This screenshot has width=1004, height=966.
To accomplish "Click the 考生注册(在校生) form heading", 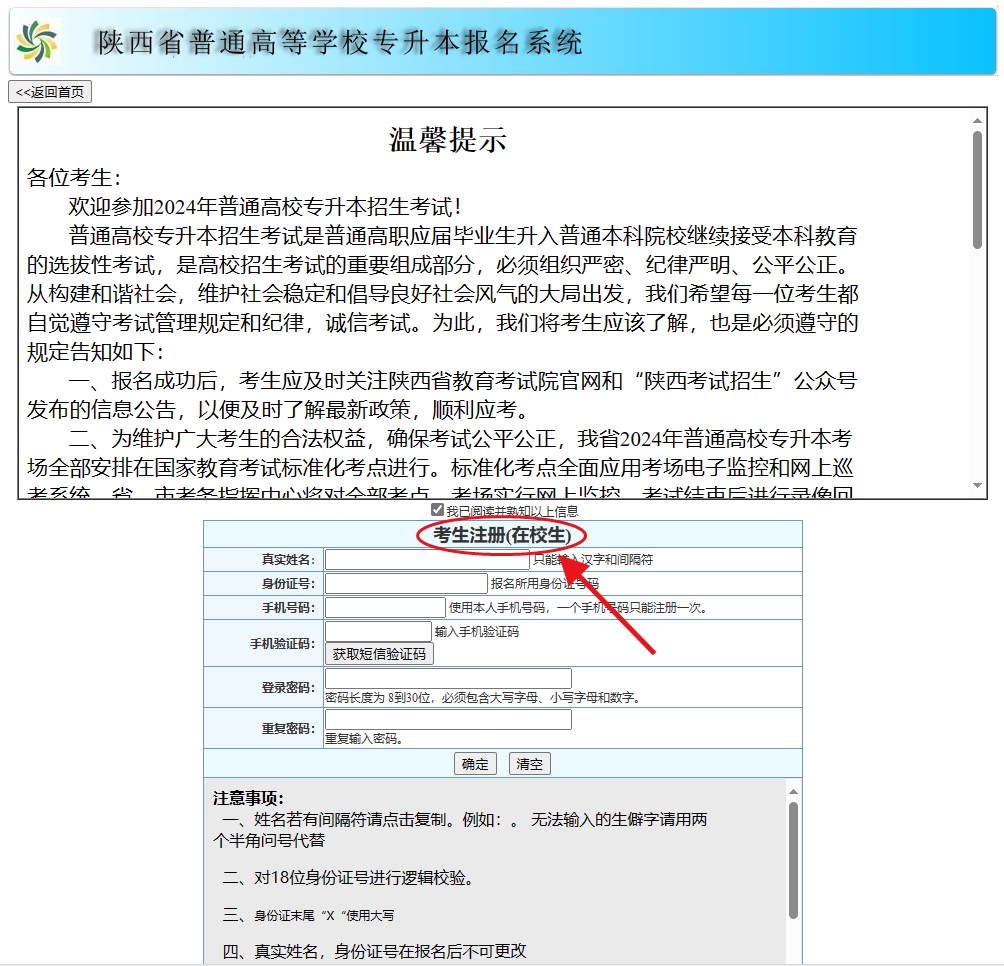I will (x=502, y=535).
